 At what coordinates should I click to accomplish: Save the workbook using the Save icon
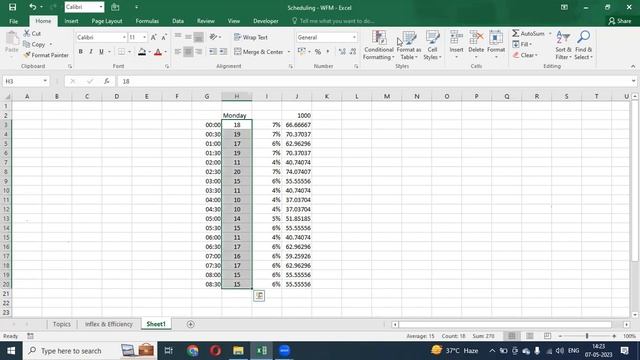[x=13, y=7]
